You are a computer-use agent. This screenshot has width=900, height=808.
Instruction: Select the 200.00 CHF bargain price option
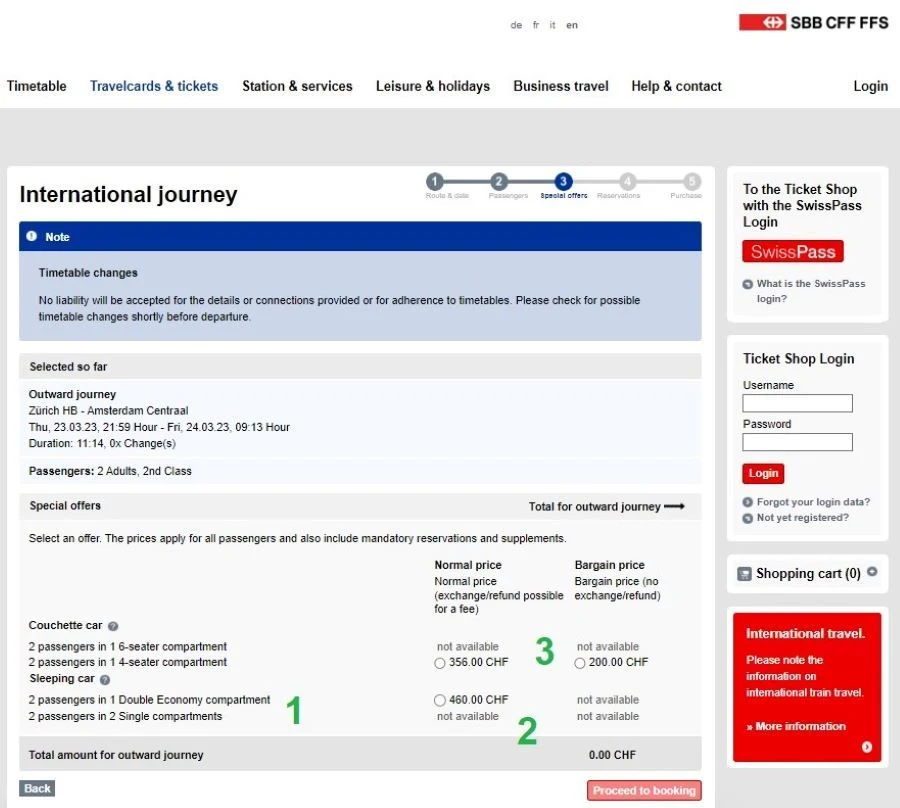click(580, 663)
